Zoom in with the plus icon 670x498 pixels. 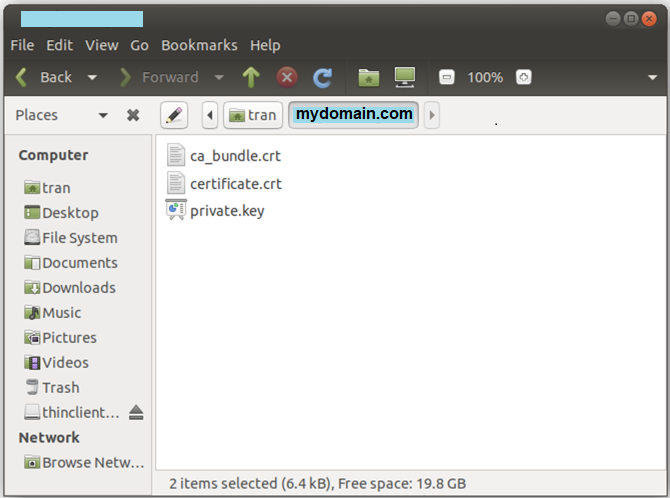523,78
